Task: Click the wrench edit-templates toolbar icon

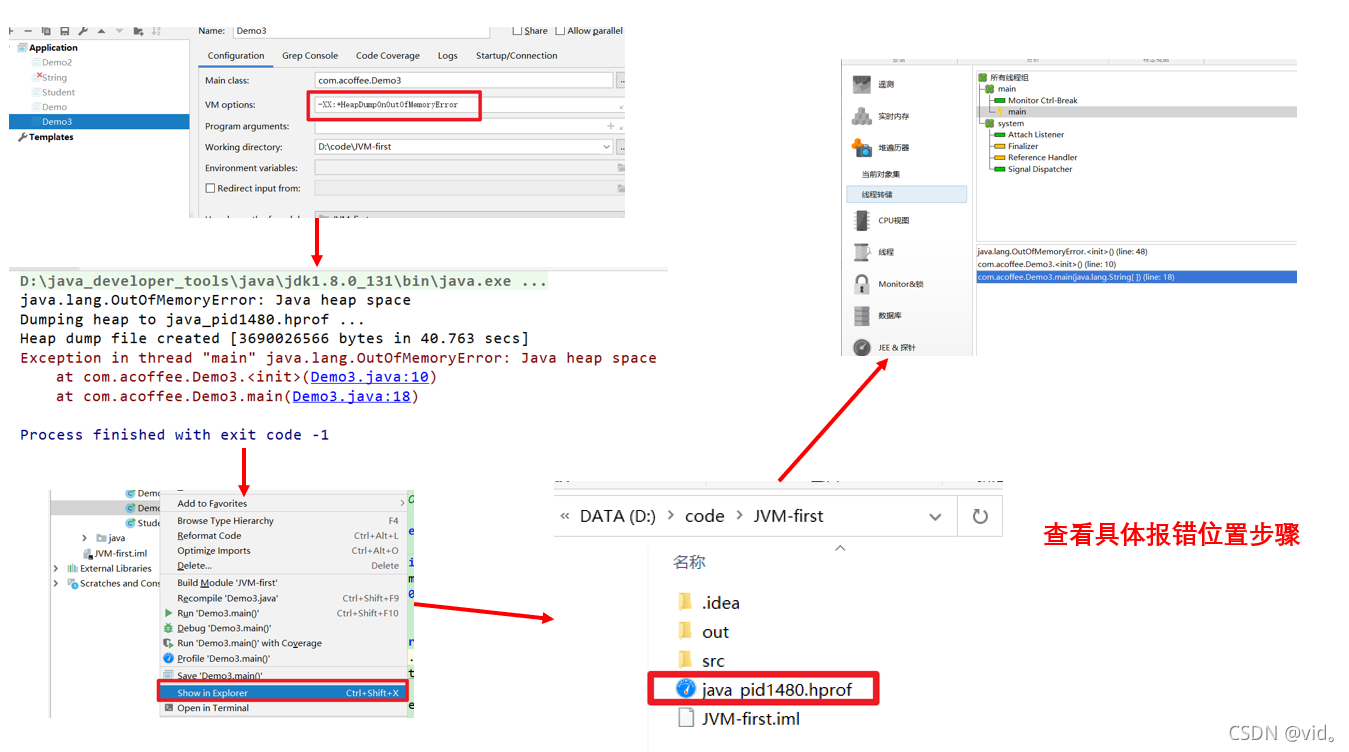Action: pyautogui.click(x=83, y=31)
